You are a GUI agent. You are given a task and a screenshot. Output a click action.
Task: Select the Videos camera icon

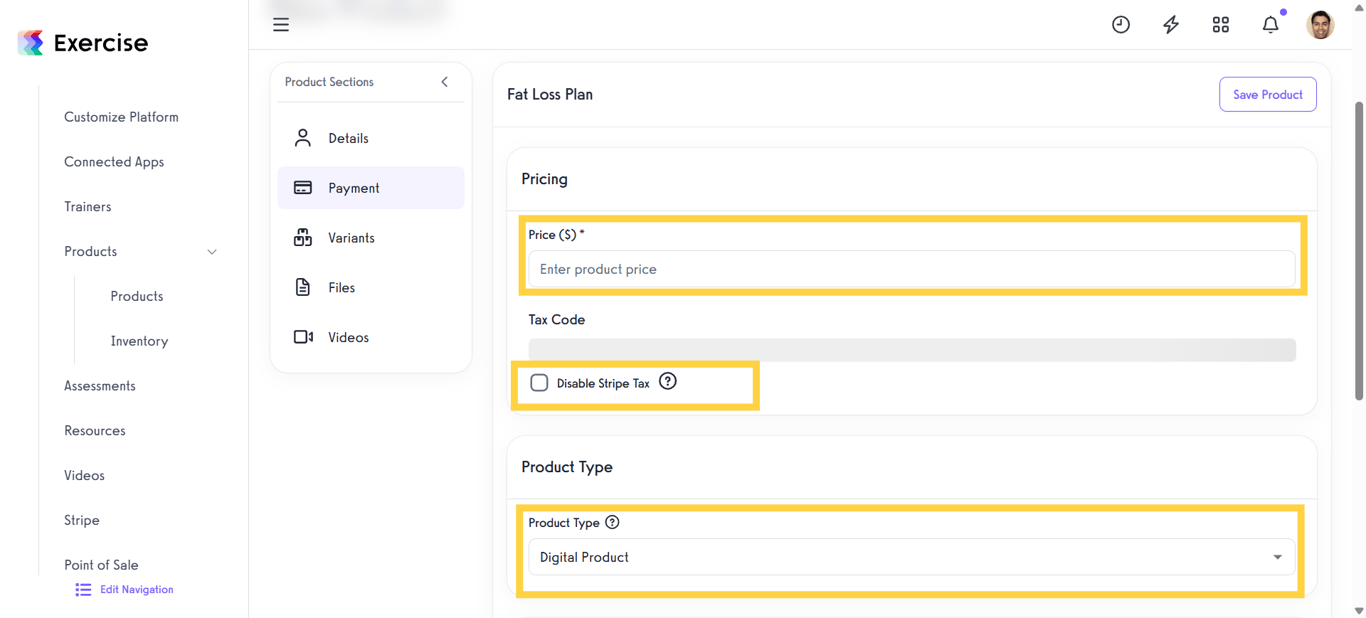click(303, 337)
